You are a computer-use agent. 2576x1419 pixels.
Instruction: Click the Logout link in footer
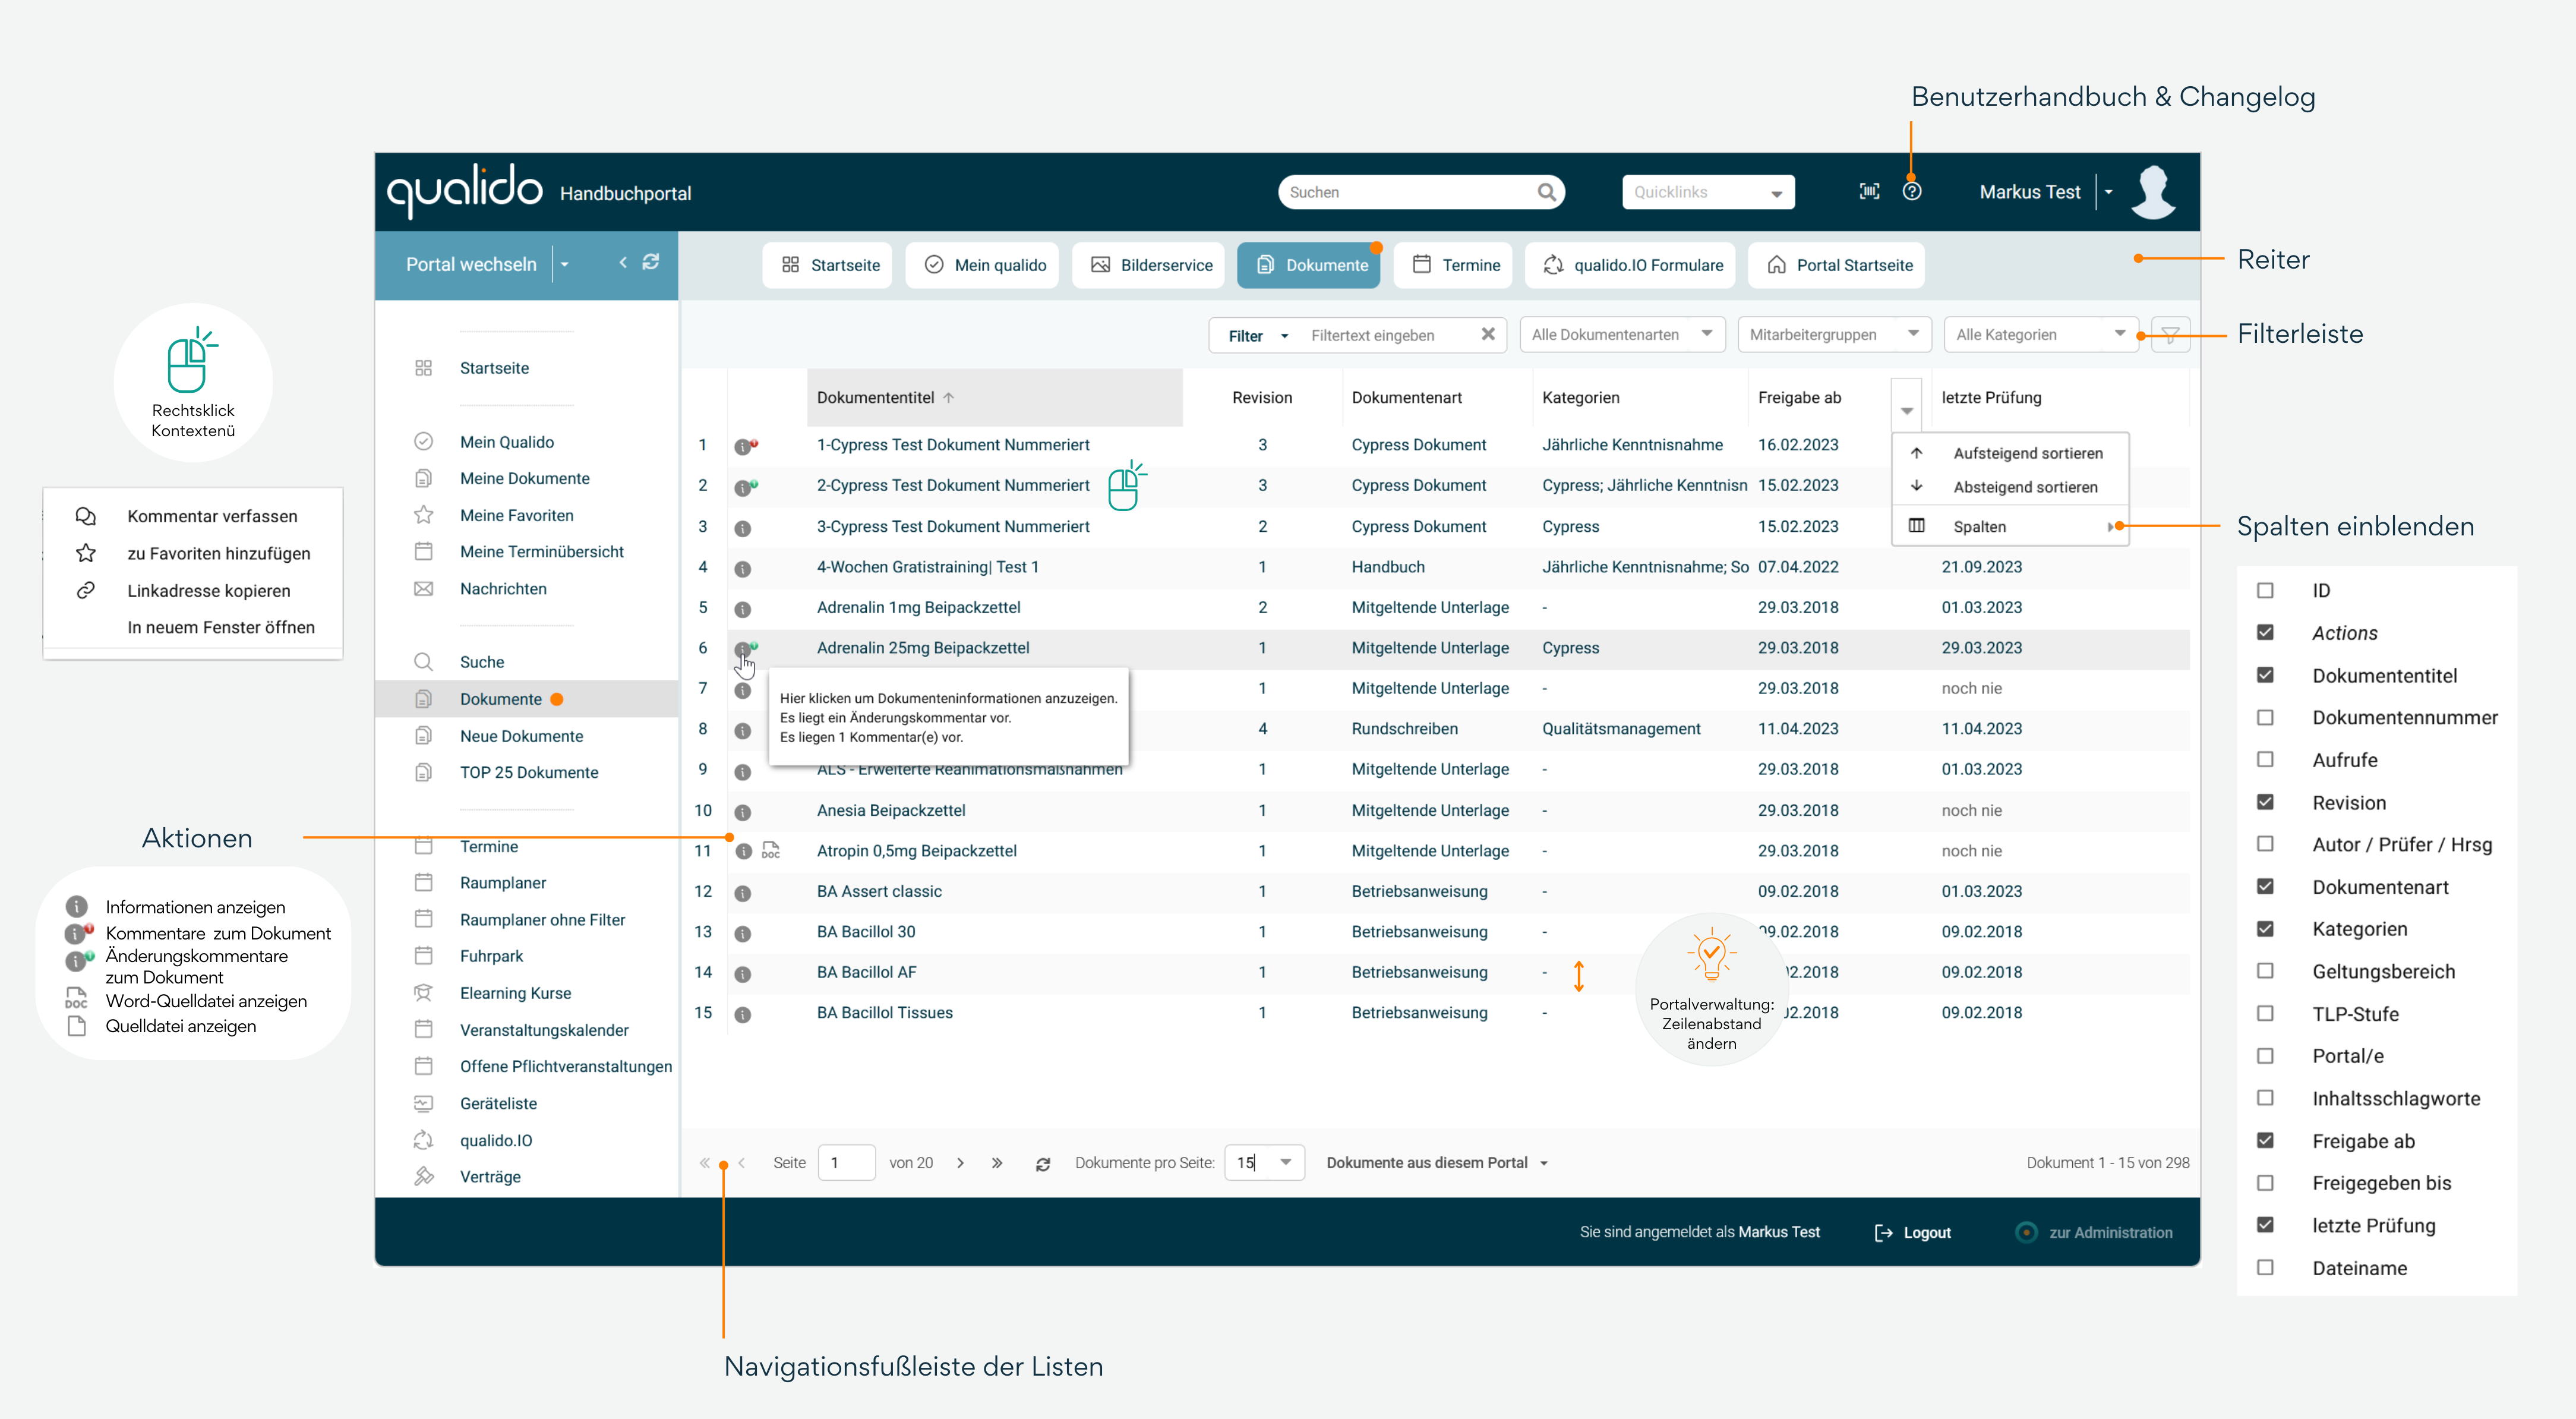coord(1912,1233)
